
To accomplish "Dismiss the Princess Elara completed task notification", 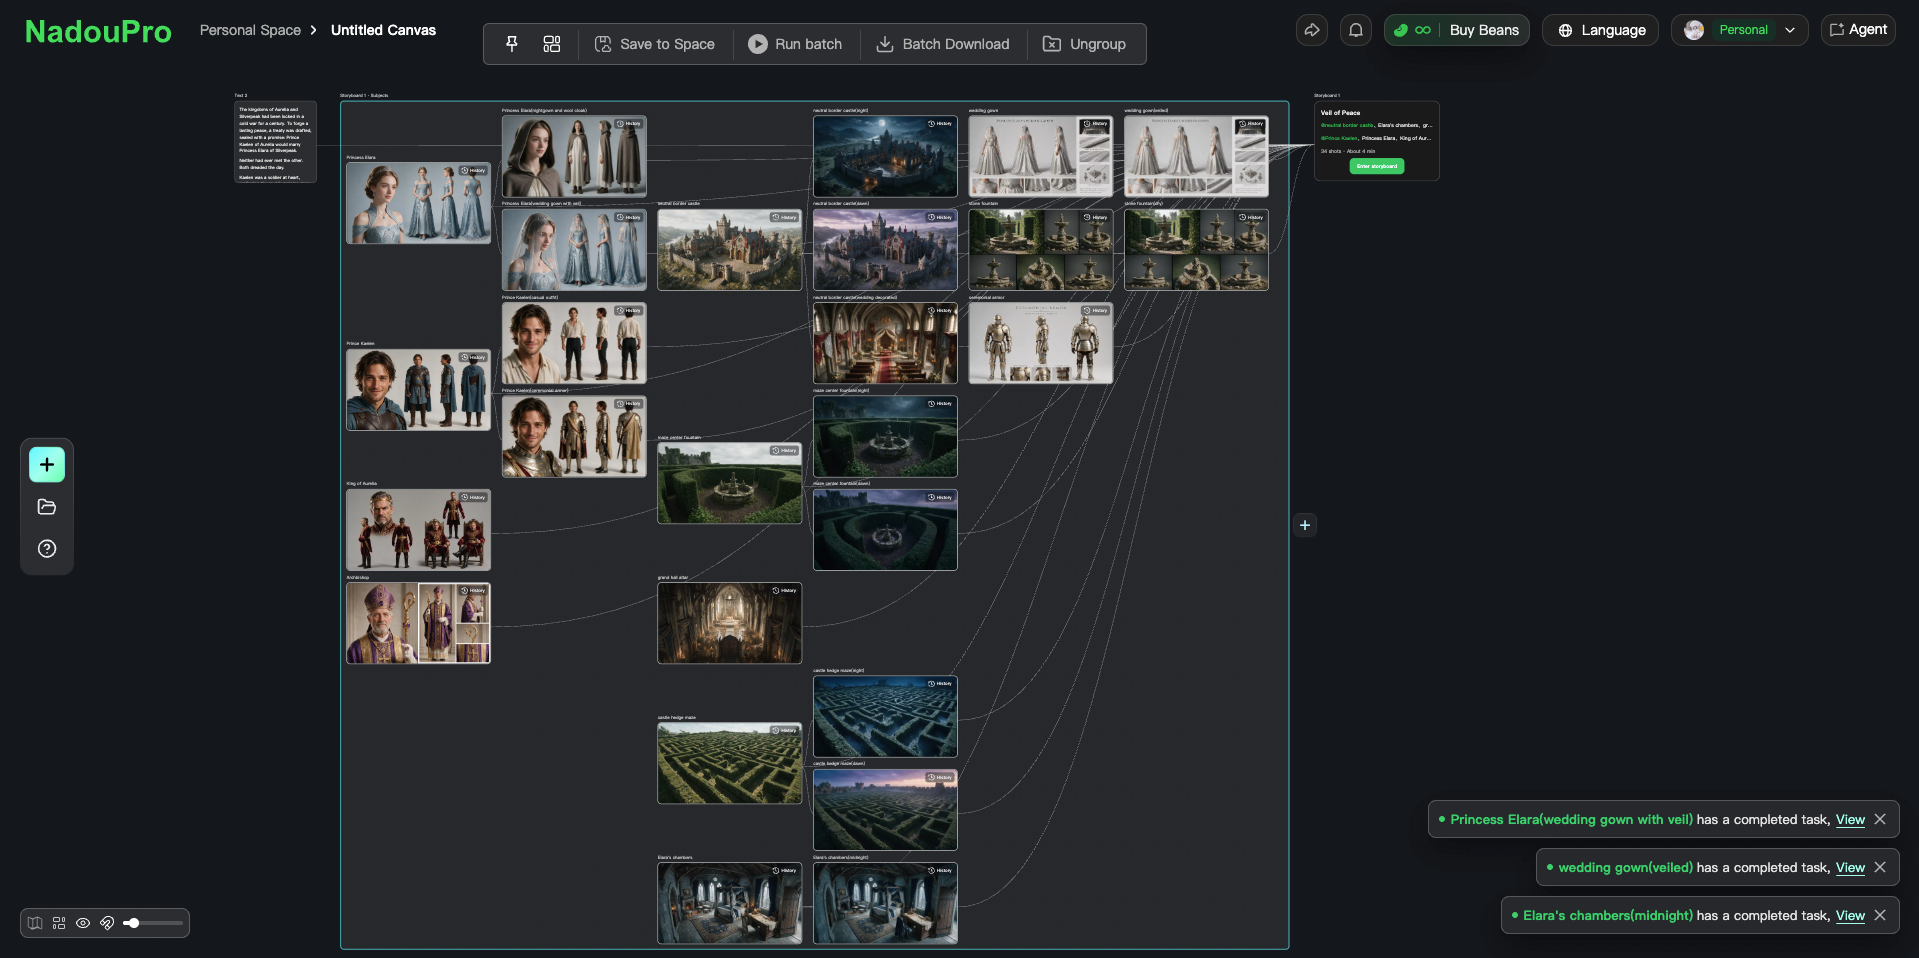I will point(1880,819).
